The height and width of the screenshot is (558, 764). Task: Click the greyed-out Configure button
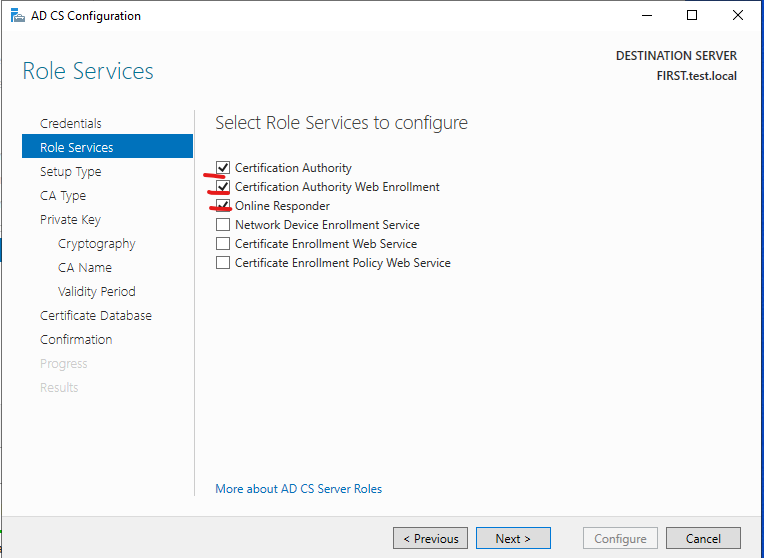click(x=620, y=538)
